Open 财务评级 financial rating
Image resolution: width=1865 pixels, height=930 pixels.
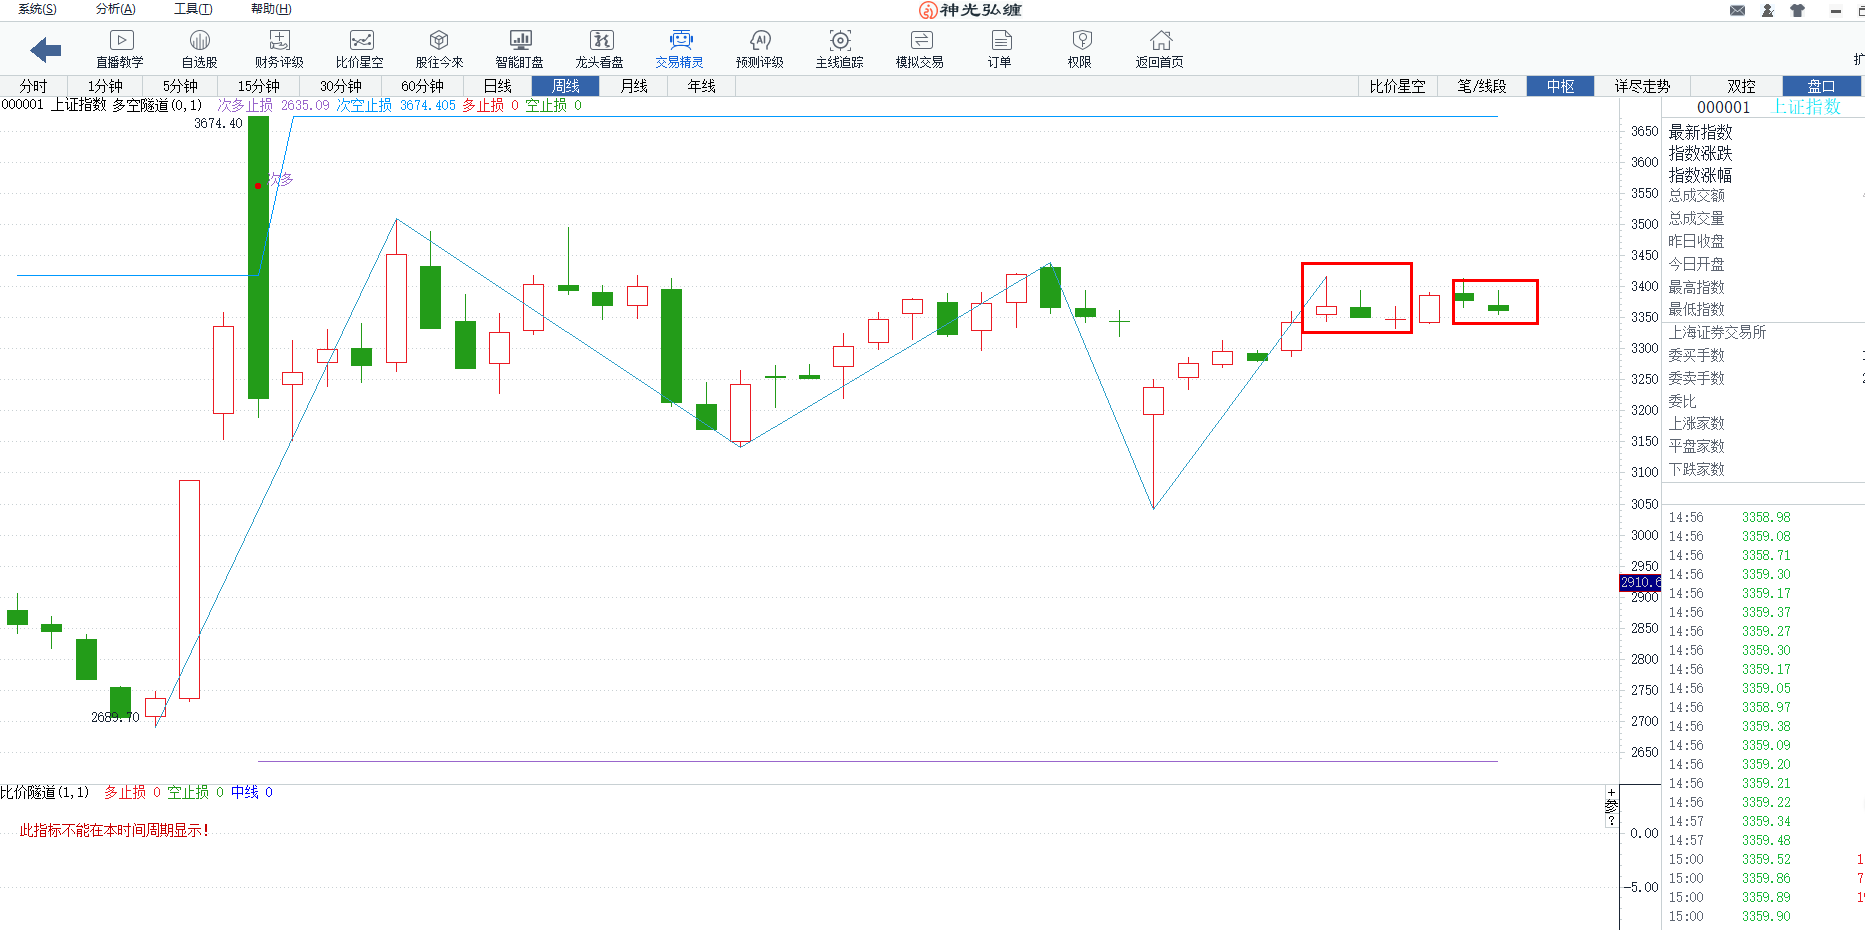coord(279,48)
